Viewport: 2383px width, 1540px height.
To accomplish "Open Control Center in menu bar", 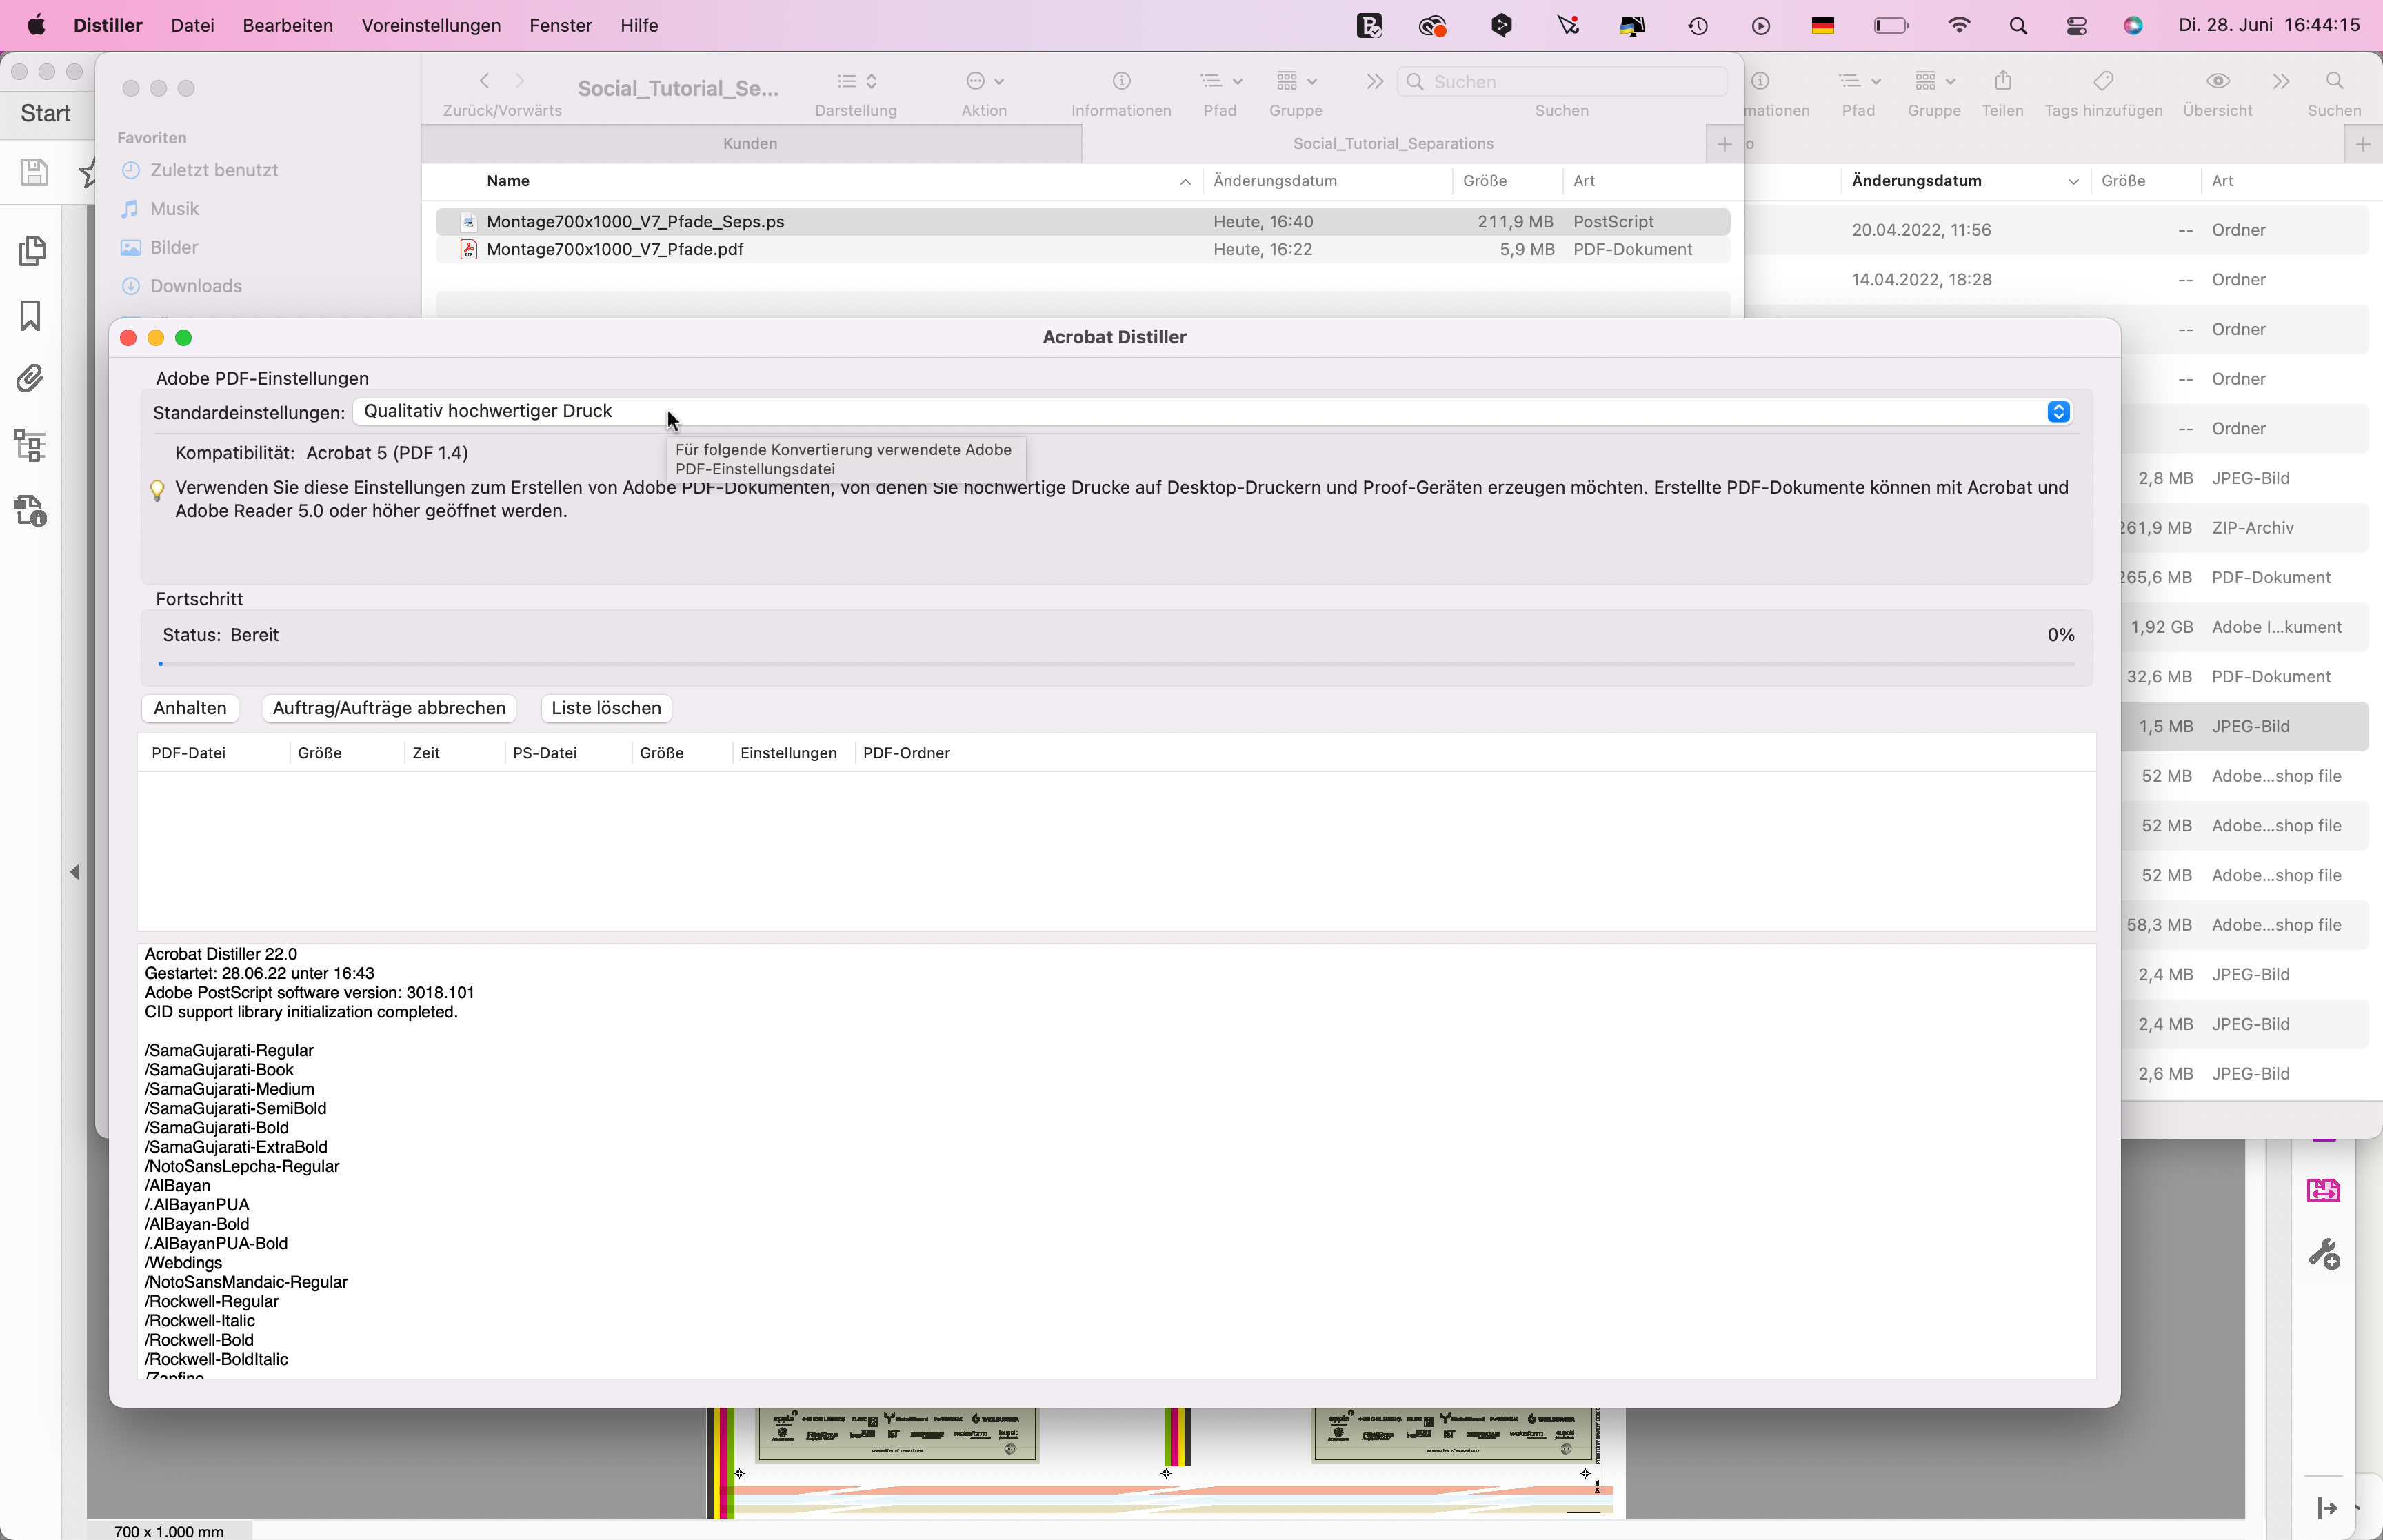I will click(x=2076, y=26).
